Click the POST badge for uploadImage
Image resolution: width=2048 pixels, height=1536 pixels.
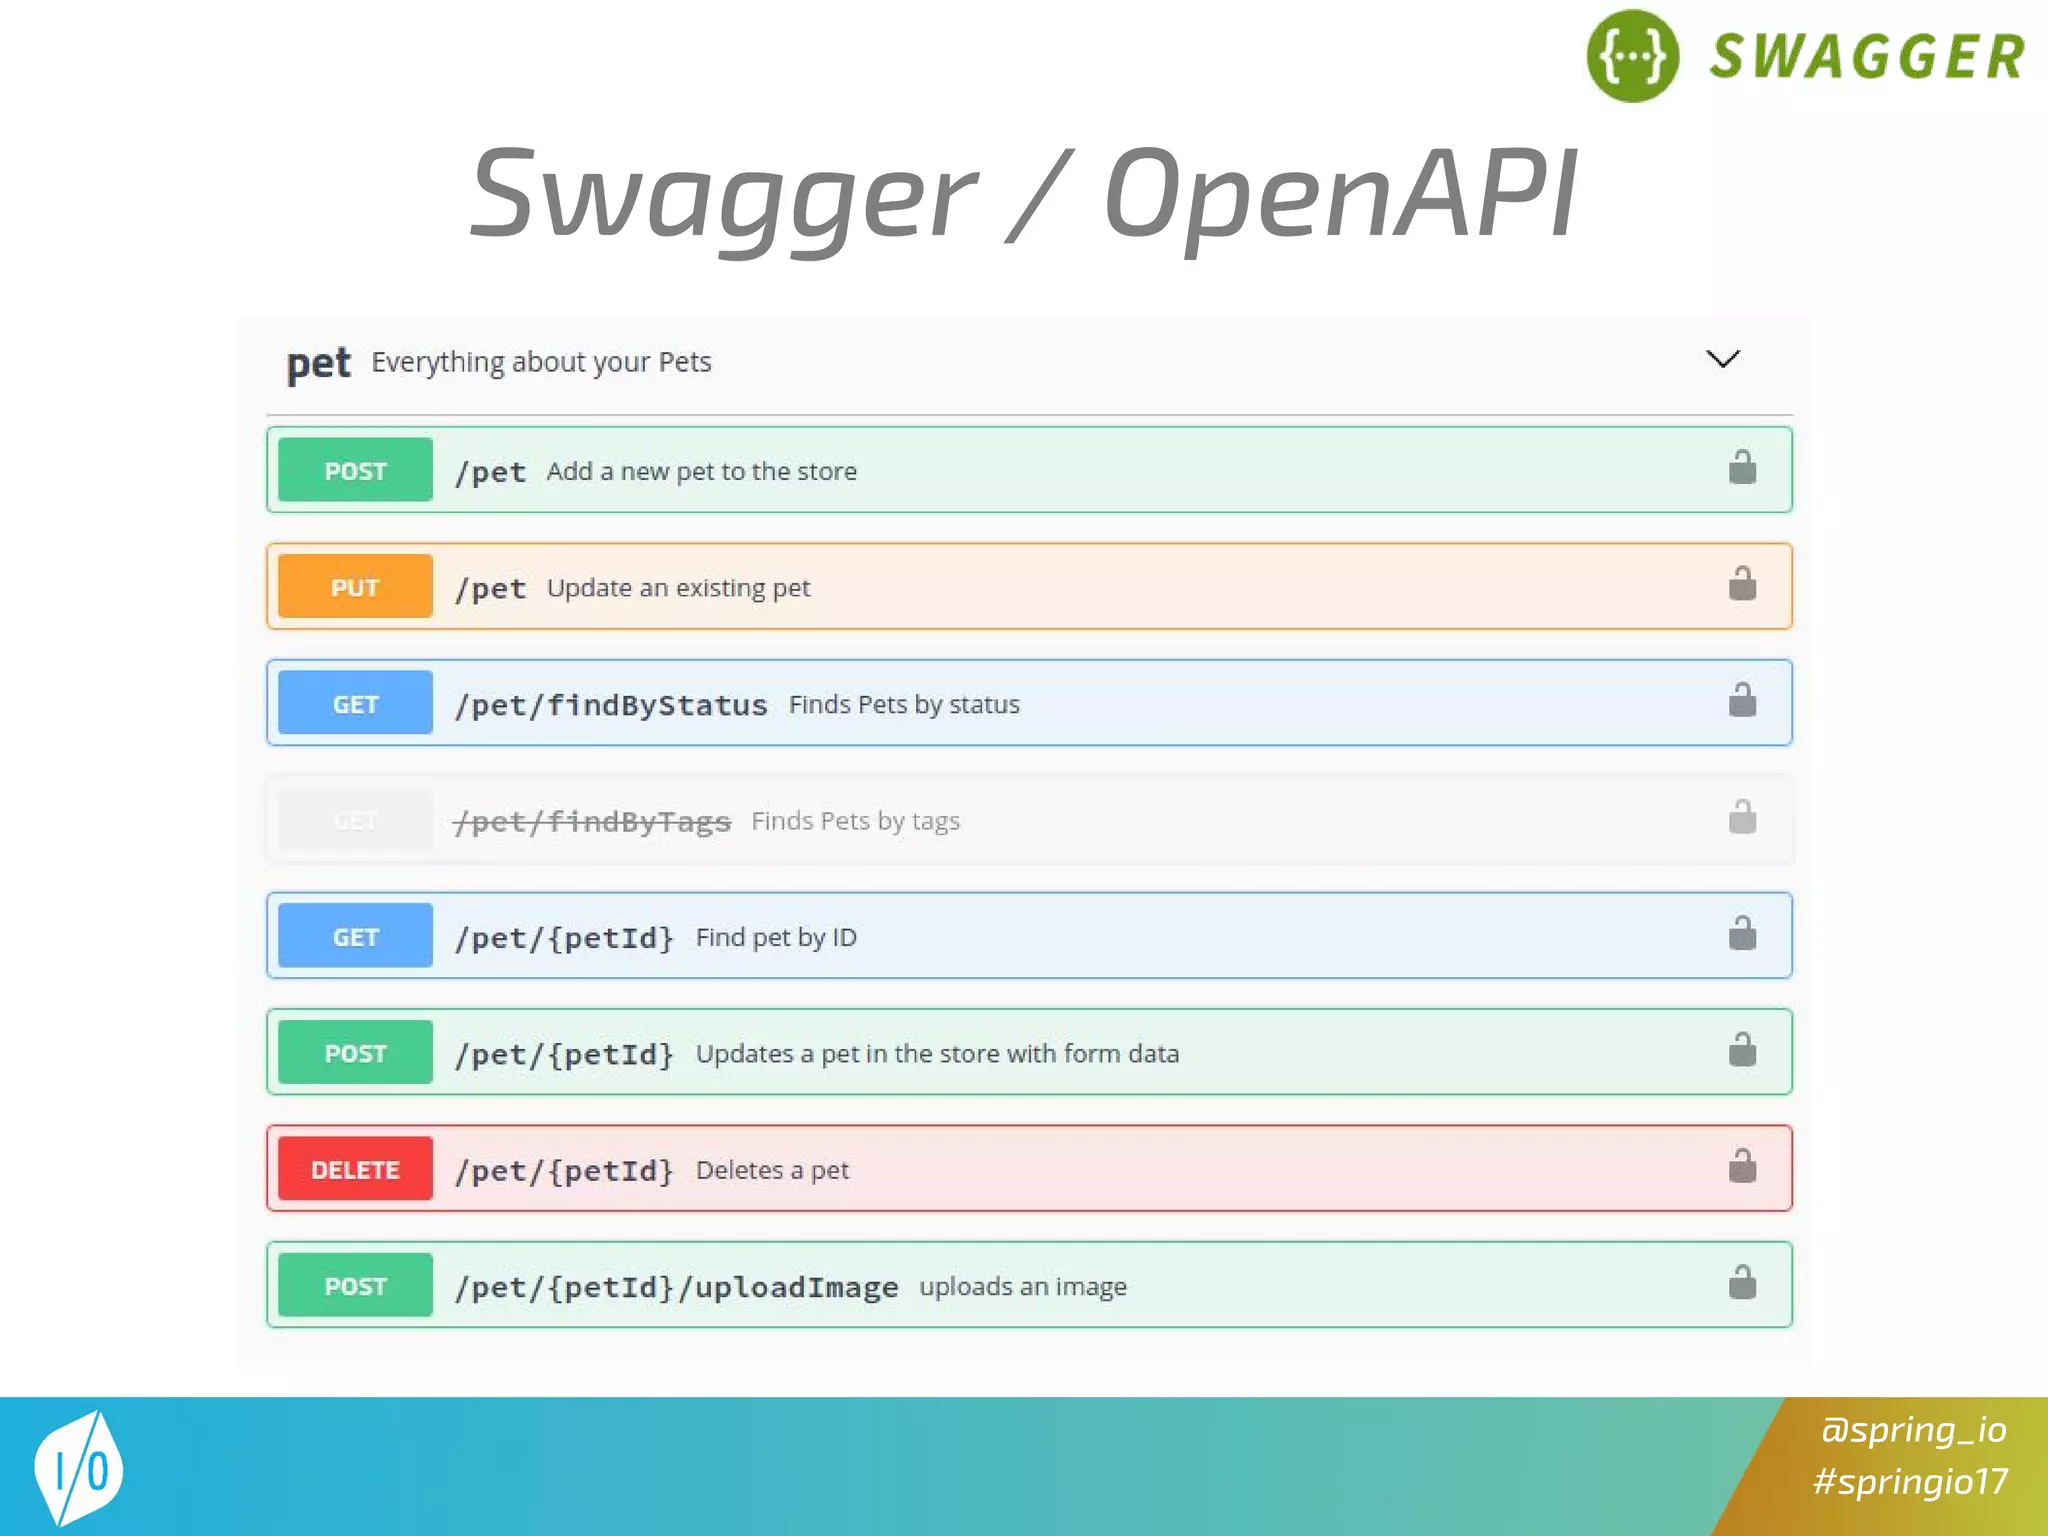coord(355,1285)
